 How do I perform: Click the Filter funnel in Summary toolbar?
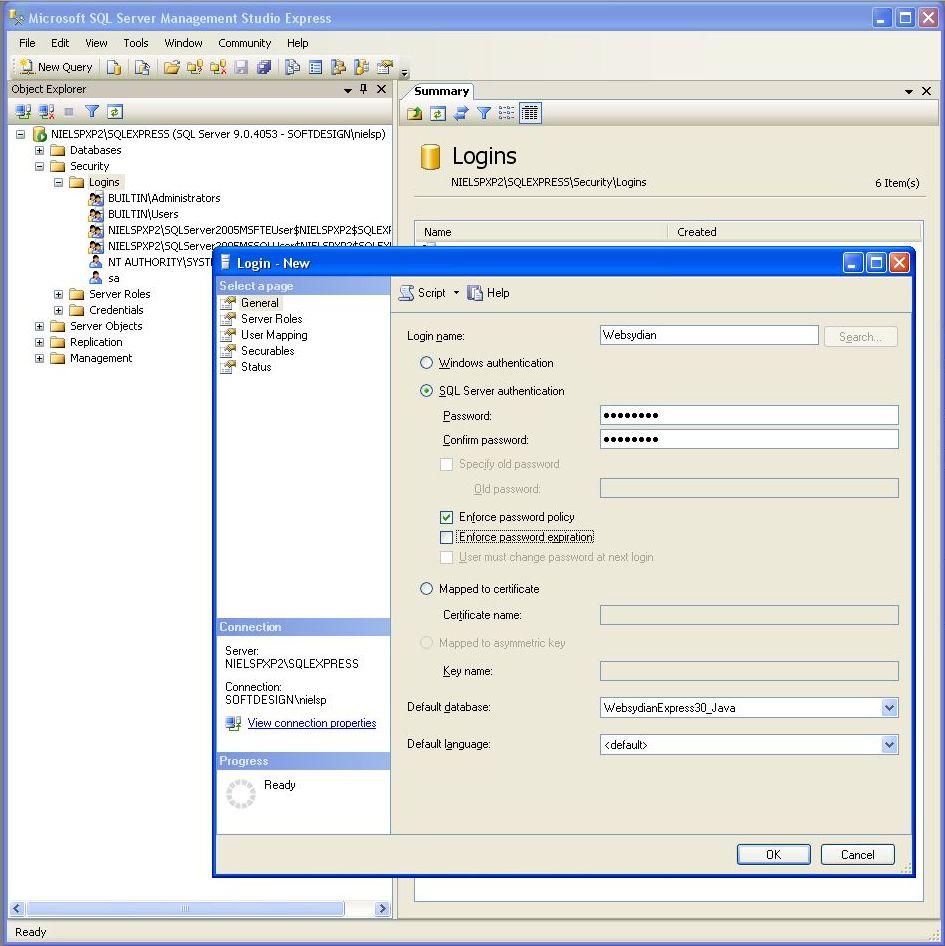[x=483, y=113]
